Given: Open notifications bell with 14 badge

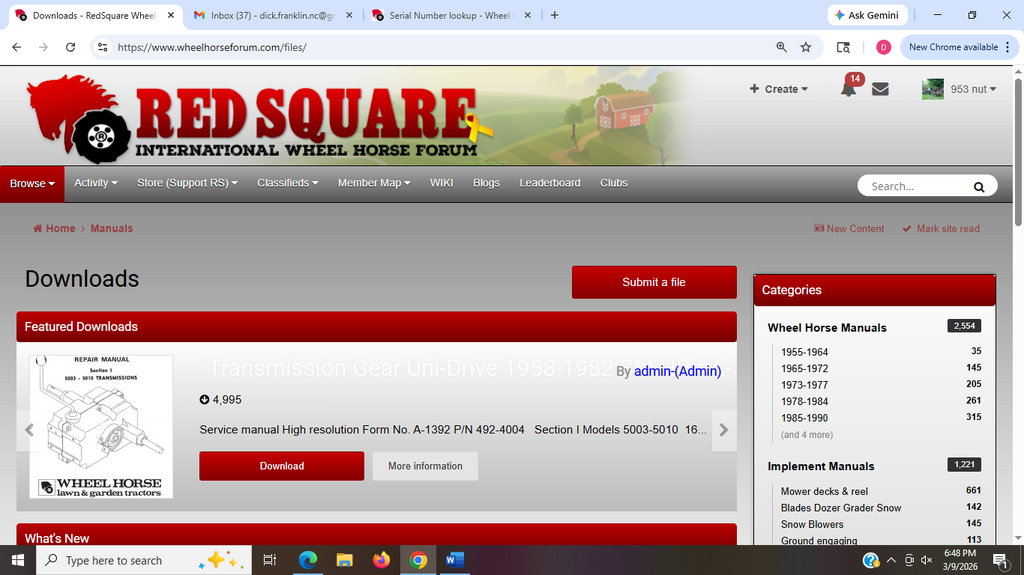Looking at the screenshot, I should click(x=849, y=88).
